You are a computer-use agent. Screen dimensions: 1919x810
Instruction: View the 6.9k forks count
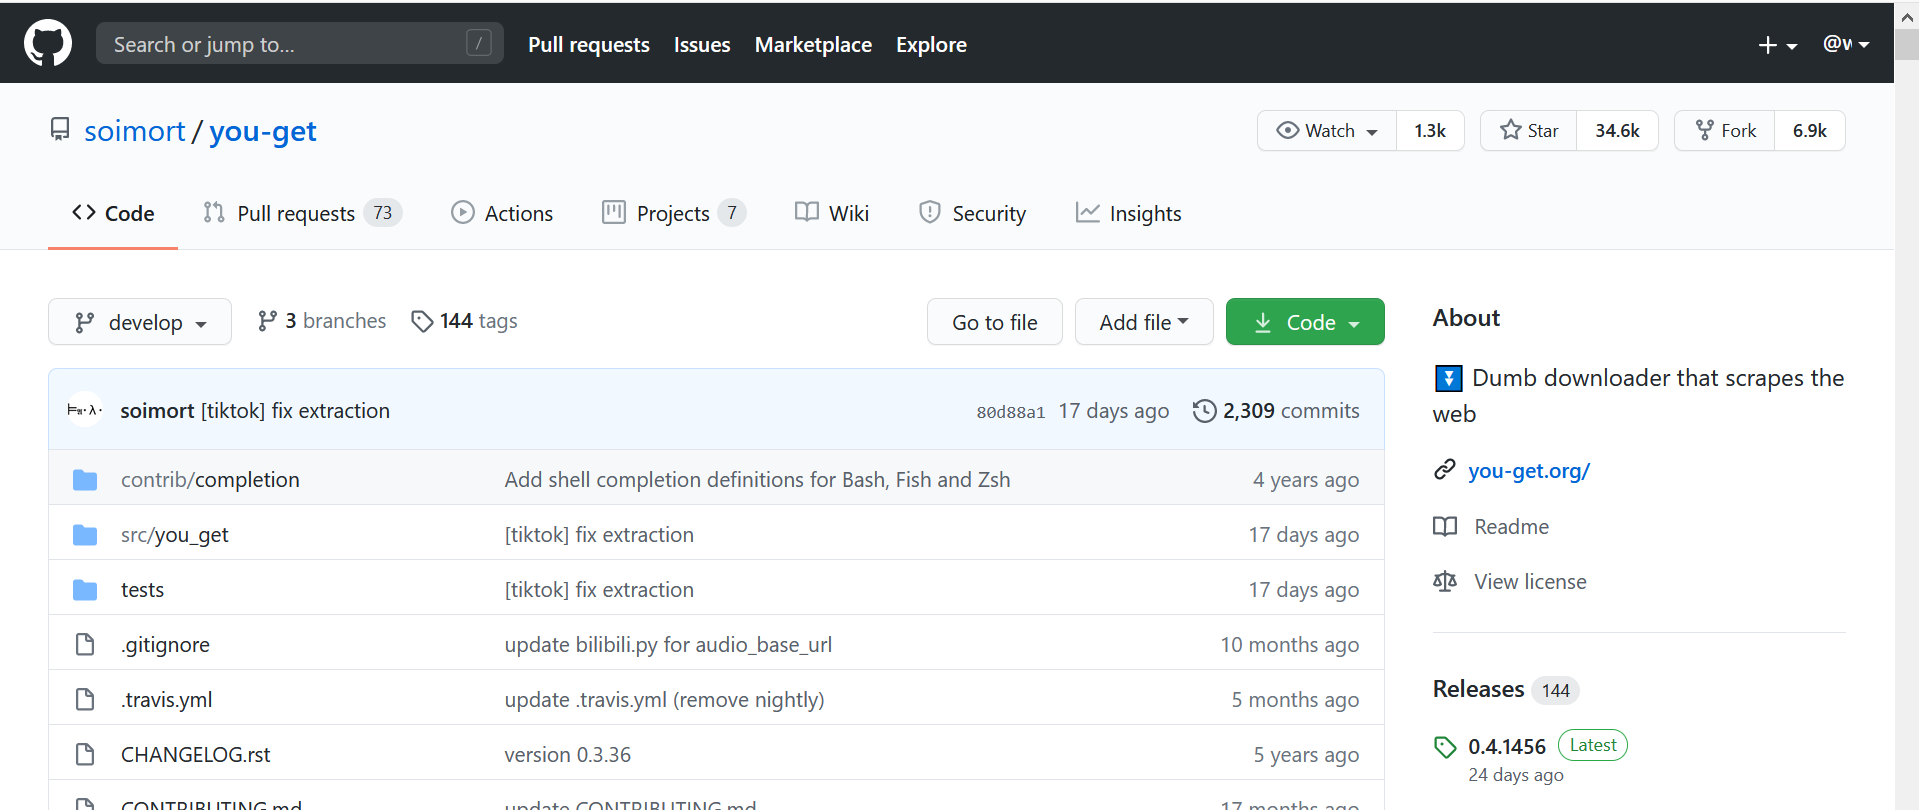coord(1810,131)
